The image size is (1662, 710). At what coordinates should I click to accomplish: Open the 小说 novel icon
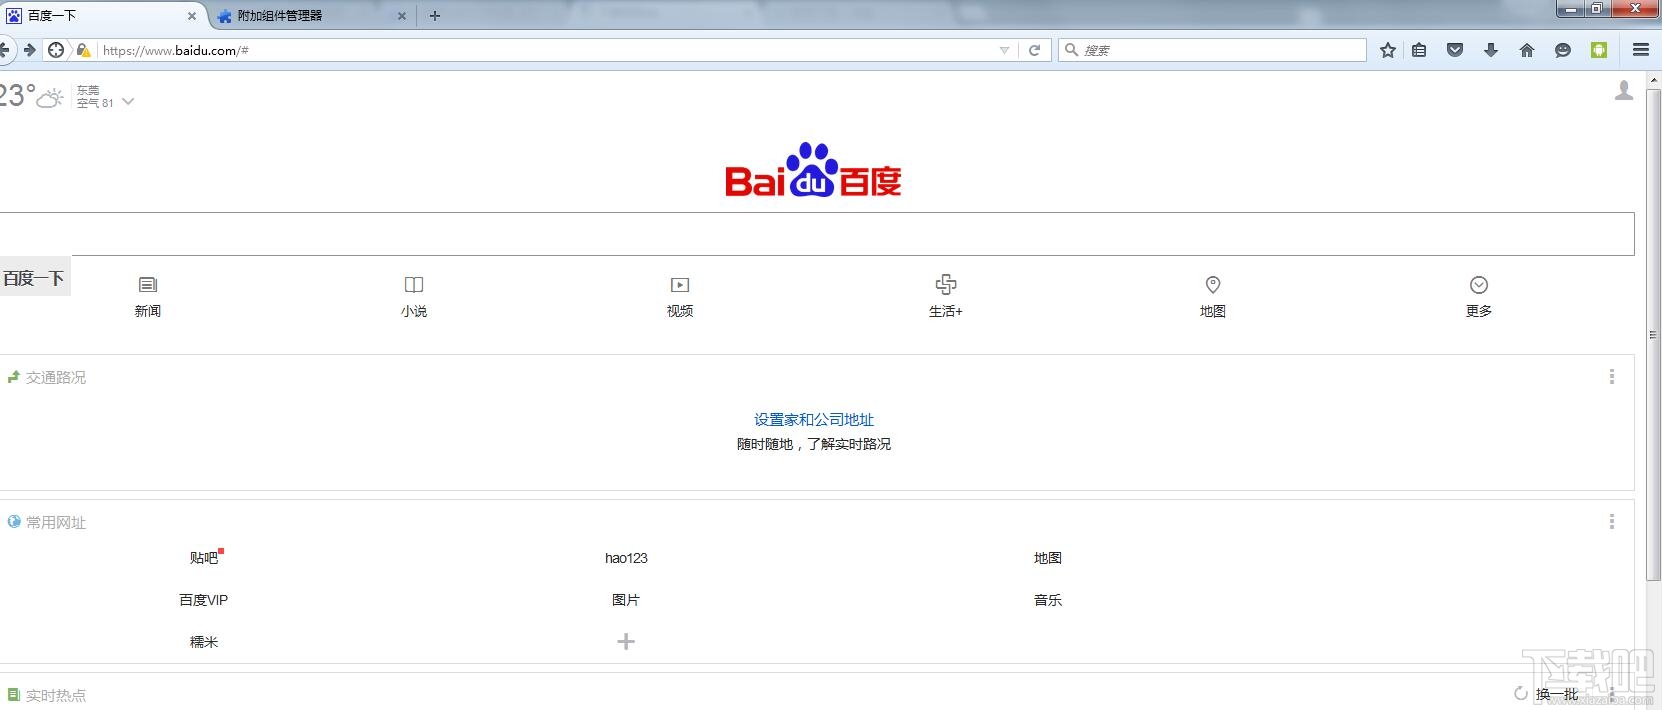[414, 285]
